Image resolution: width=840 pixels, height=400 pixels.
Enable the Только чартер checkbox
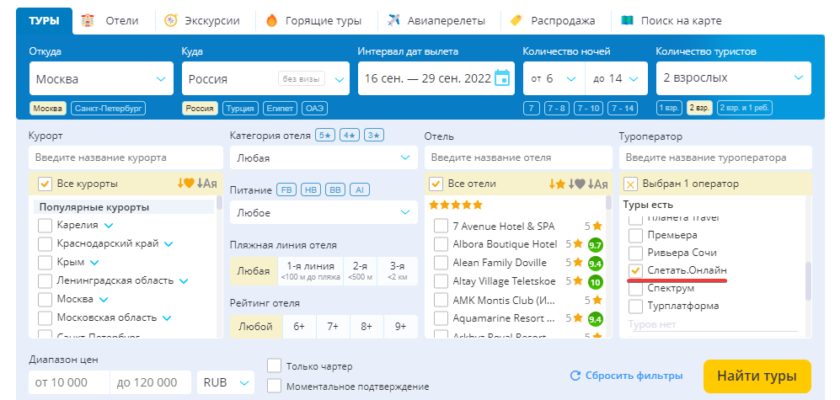coord(274,366)
